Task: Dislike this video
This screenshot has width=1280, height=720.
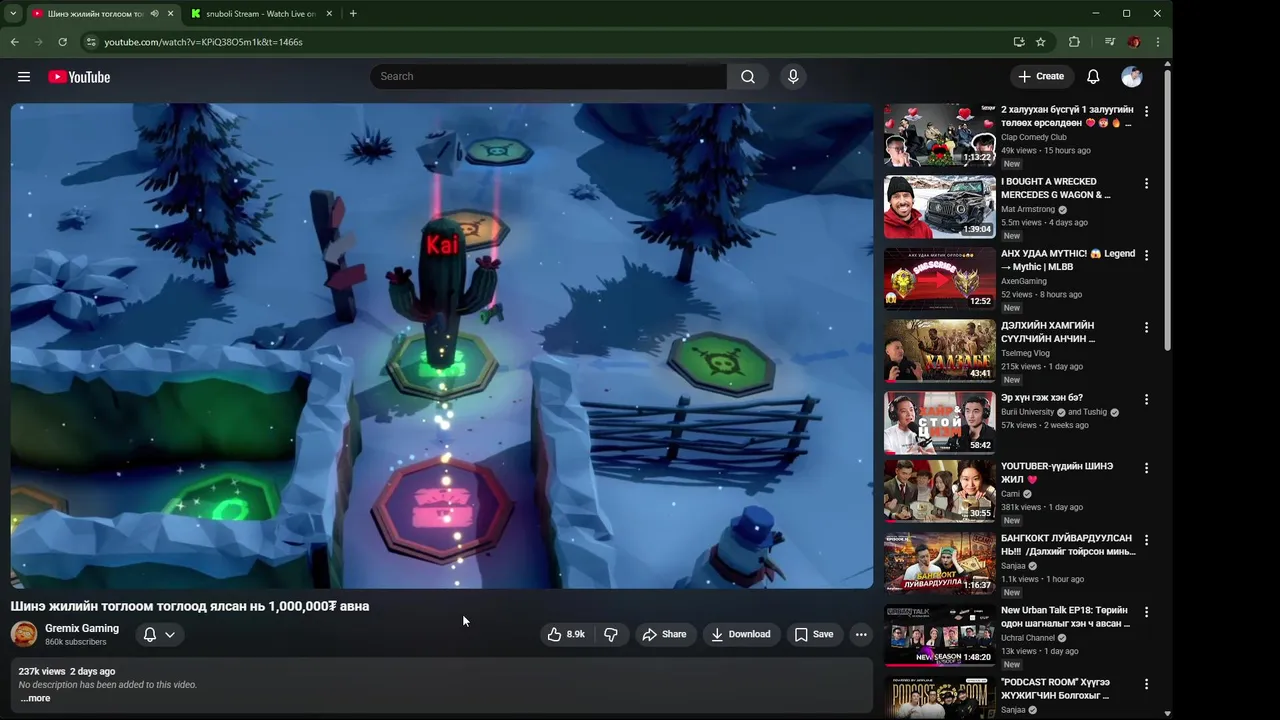Action: point(611,634)
